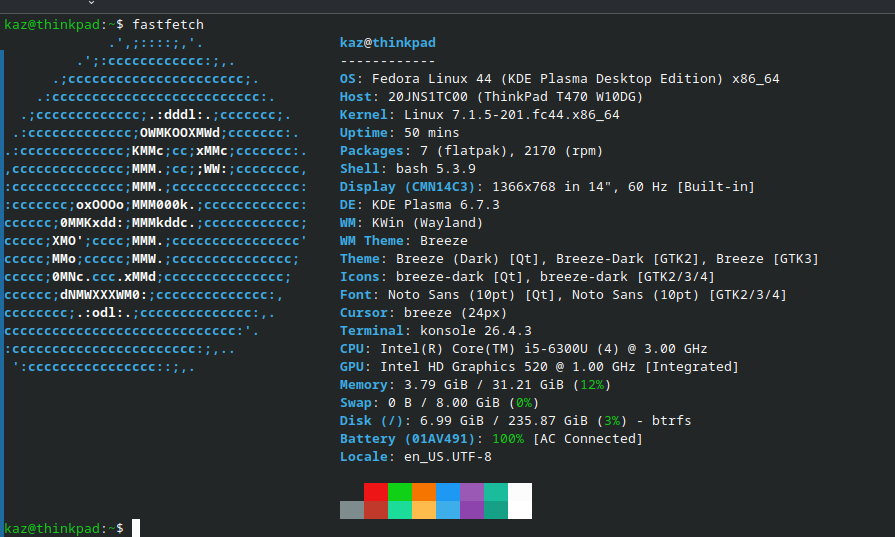The width and height of the screenshot is (895, 537).
Task: Click the bright red color block
Action: (x=376, y=492)
